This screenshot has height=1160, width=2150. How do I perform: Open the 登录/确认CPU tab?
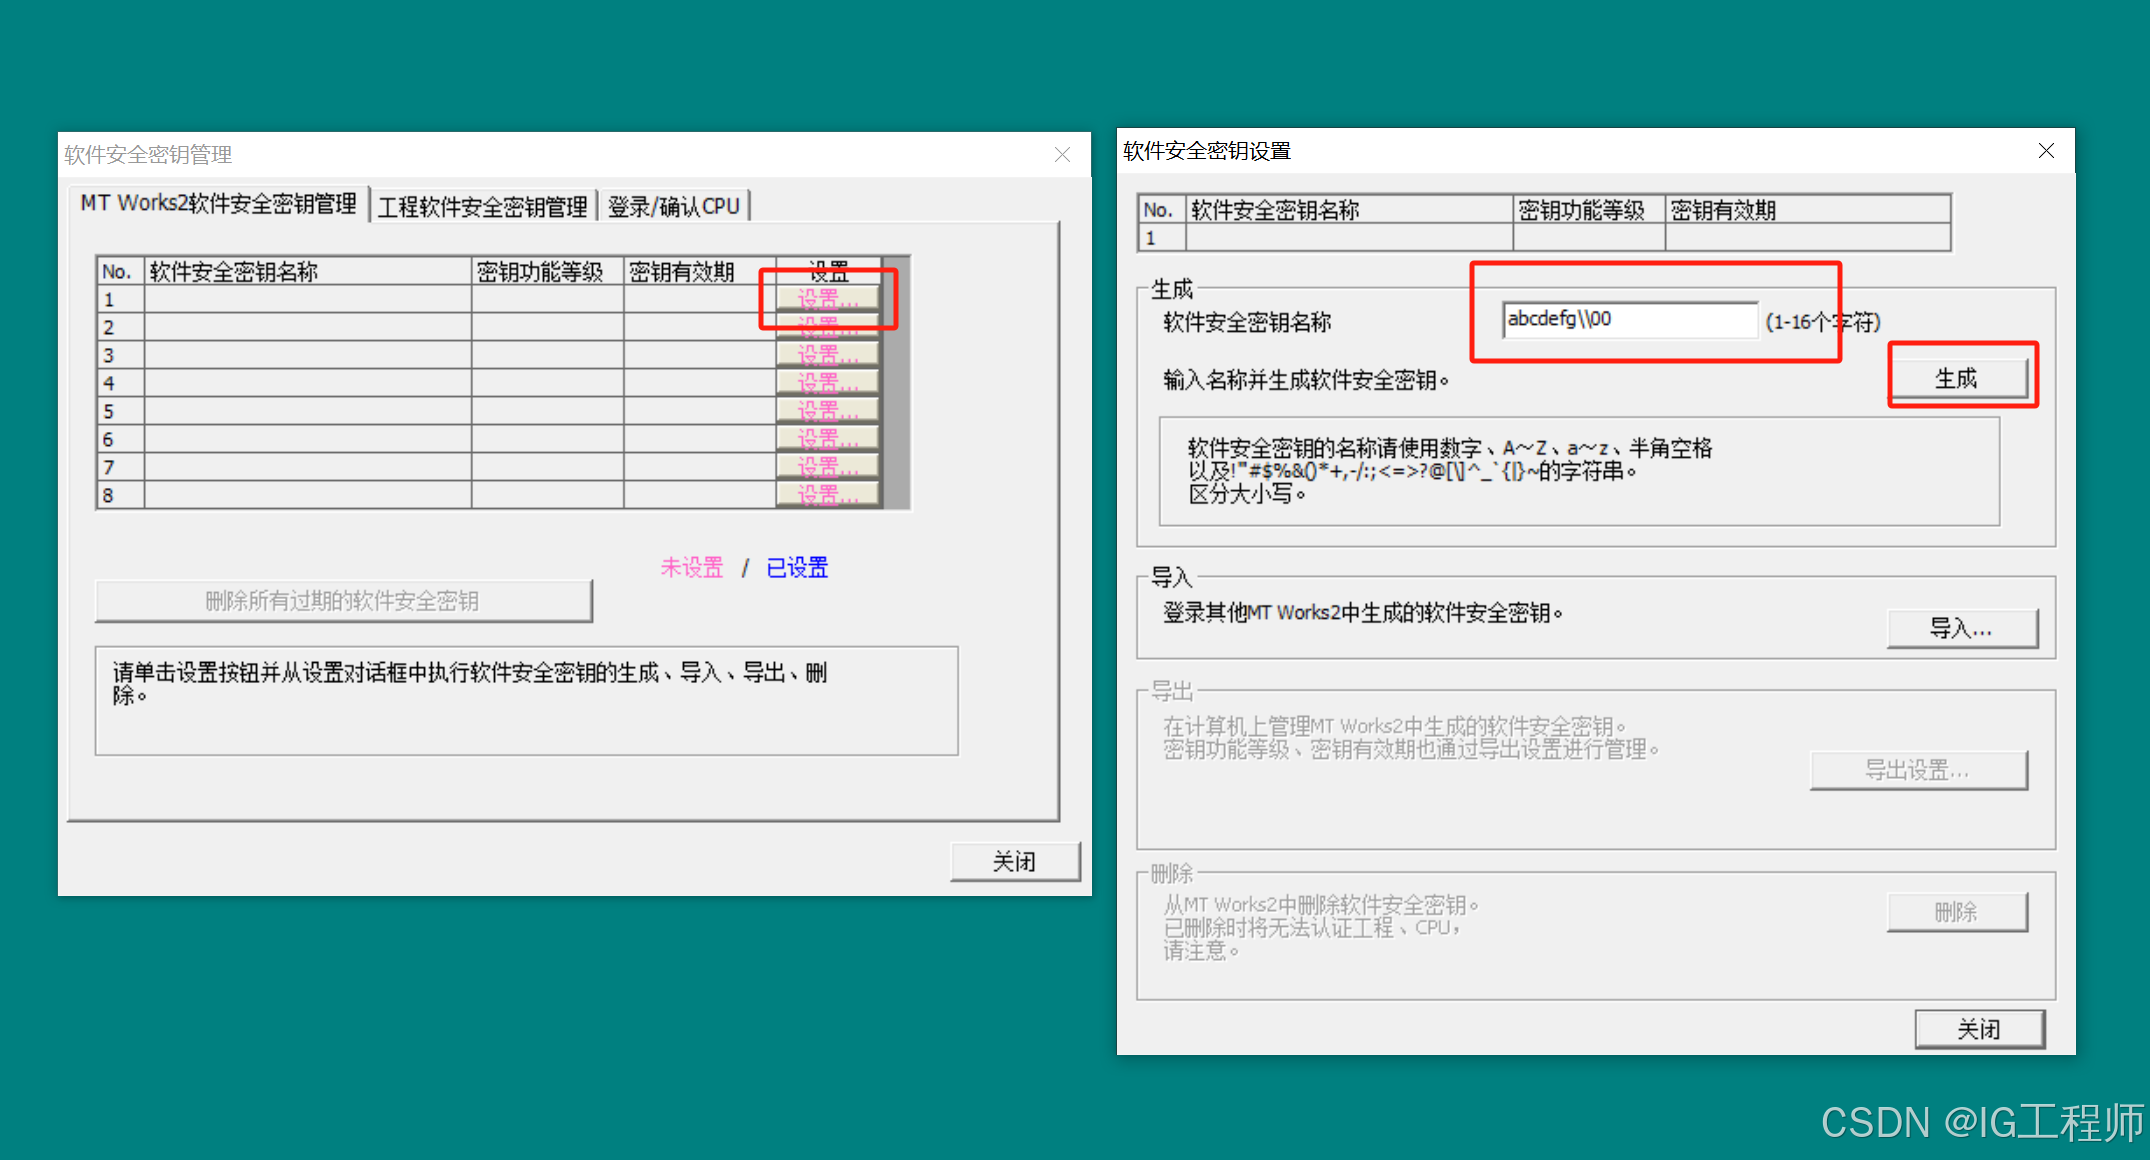[x=673, y=207]
